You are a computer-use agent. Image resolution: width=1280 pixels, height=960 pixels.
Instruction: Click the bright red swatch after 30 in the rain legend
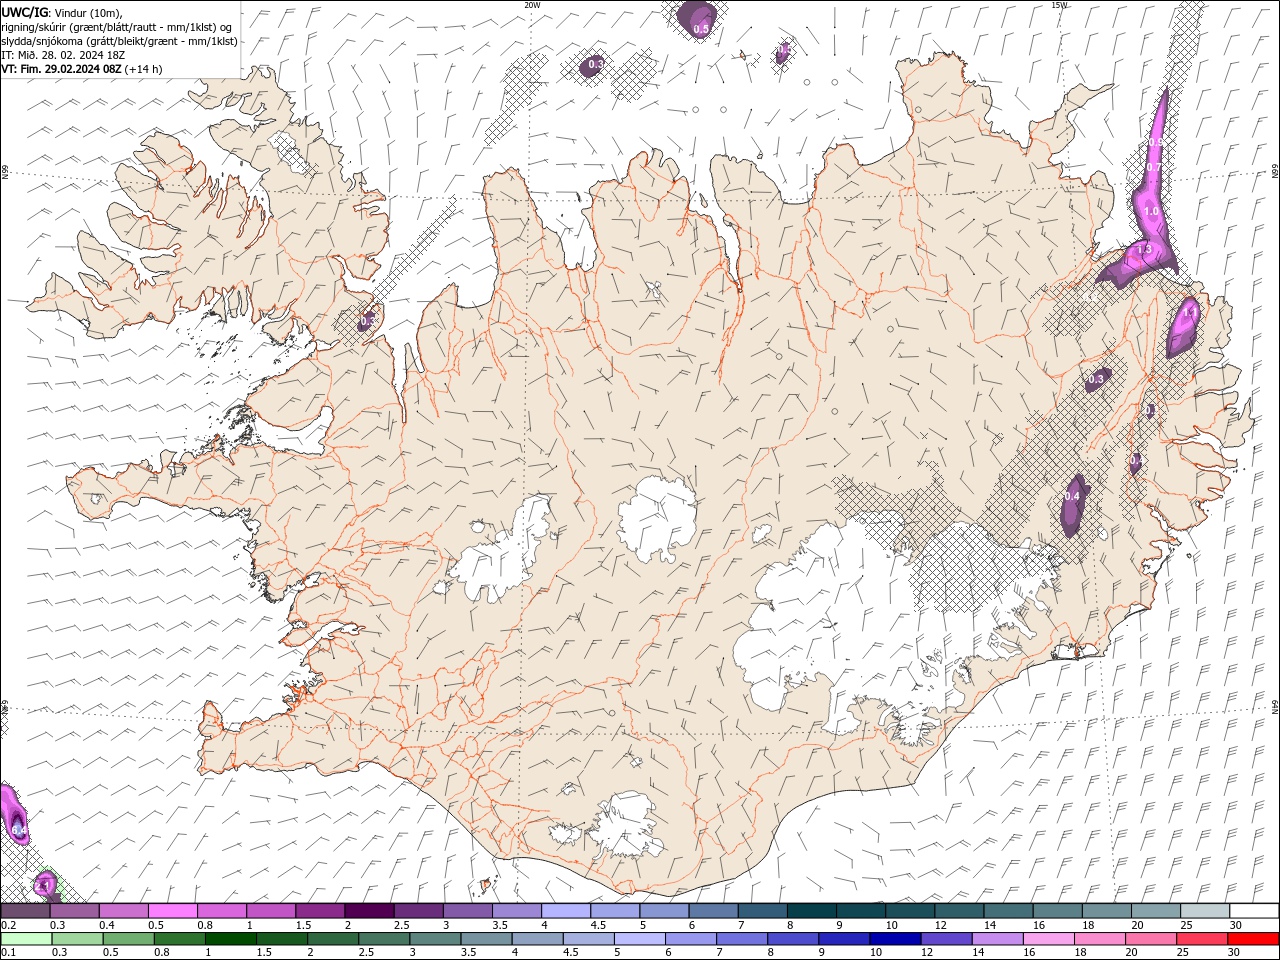coord(1253,939)
